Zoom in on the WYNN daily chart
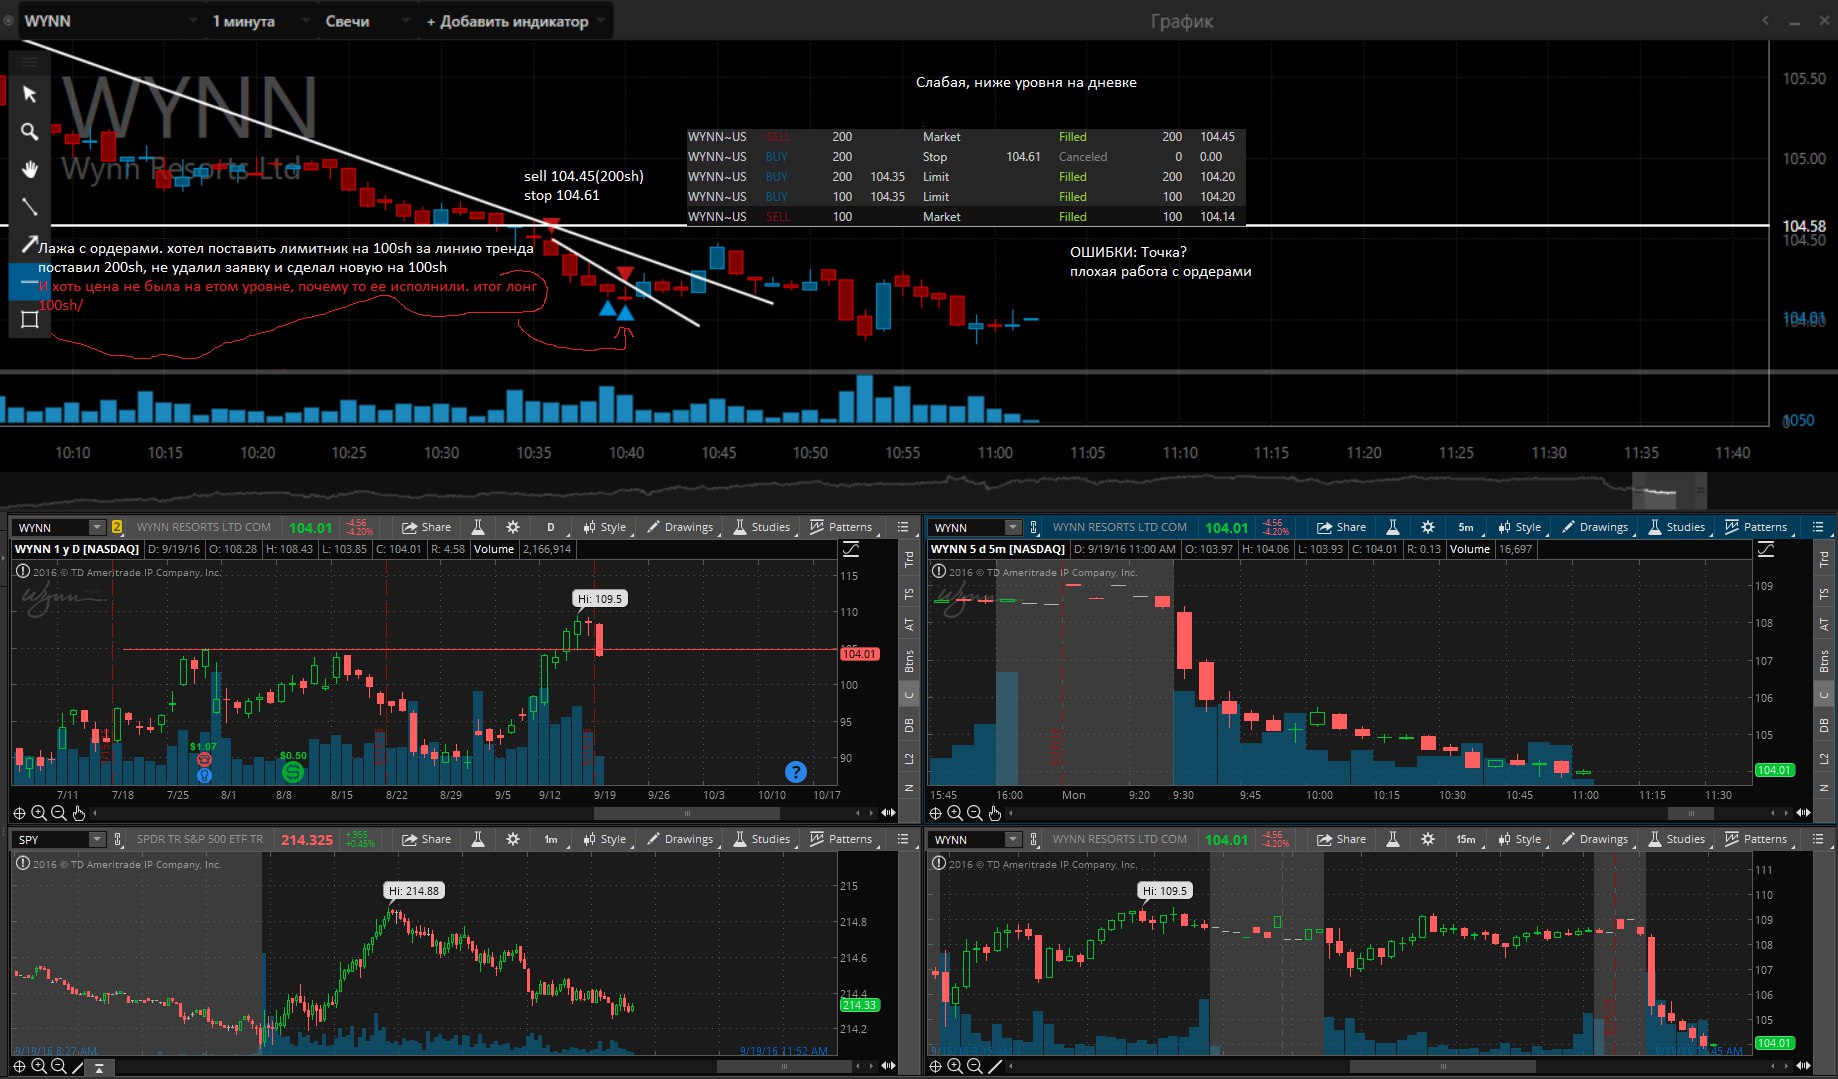This screenshot has height=1079, width=1838. [x=39, y=813]
